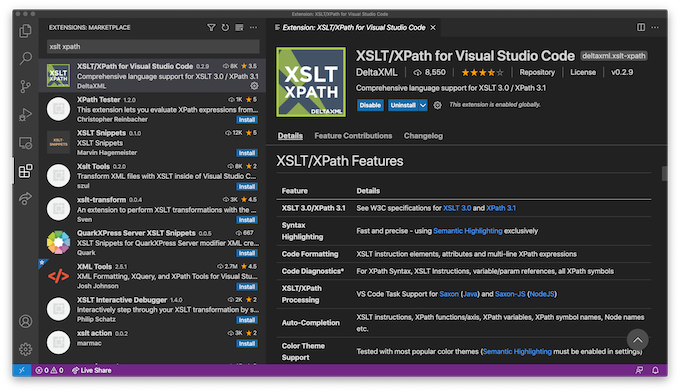Open manage gear next to Uninstall button
Image resolution: width=680 pixels, height=392 pixels.
[438, 105]
